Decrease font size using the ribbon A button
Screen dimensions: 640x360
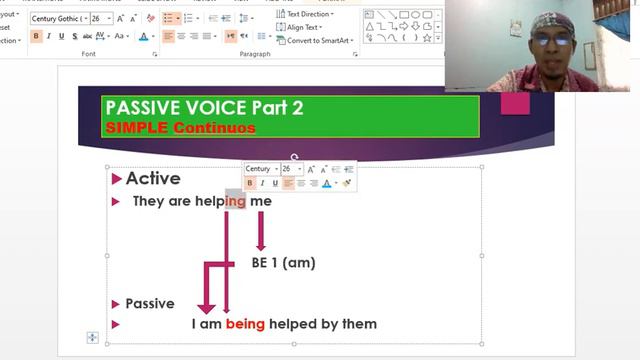click(x=133, y=19)
